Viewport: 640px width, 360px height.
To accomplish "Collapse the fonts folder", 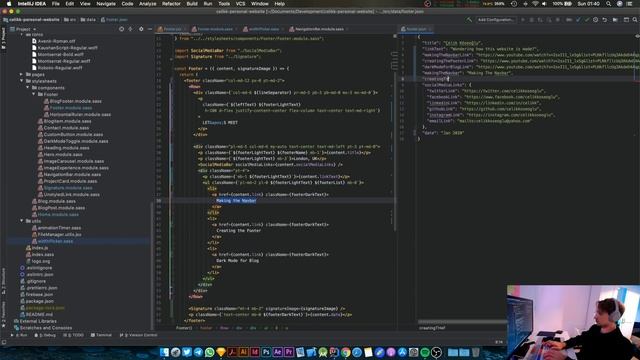I will point(22,35).
